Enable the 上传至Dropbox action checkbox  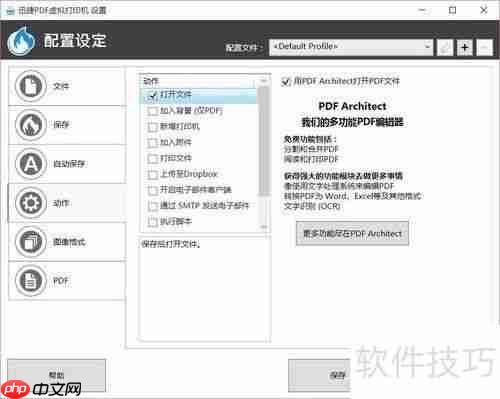(152, 174)
